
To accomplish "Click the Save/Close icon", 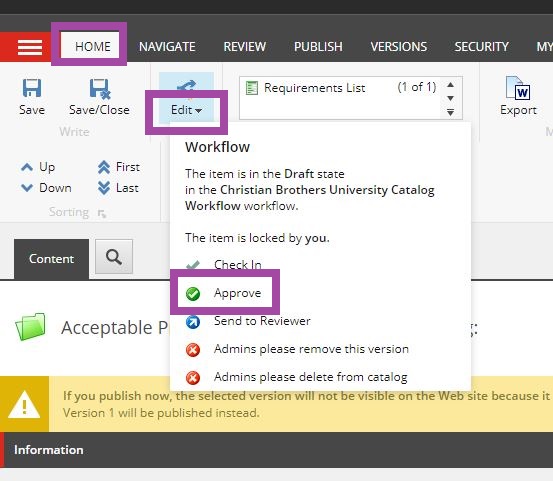I will pos(100,89).
